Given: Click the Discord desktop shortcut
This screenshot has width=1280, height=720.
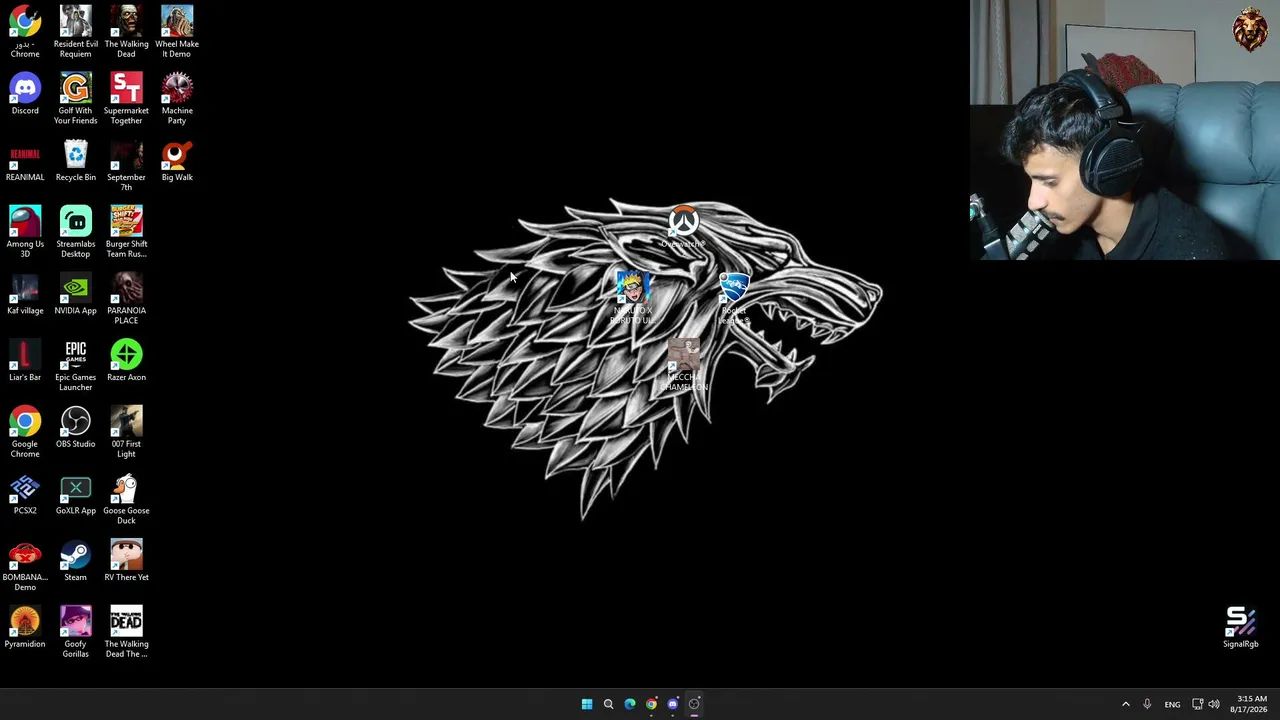Looking at the screenshot, I should [25, 94].
